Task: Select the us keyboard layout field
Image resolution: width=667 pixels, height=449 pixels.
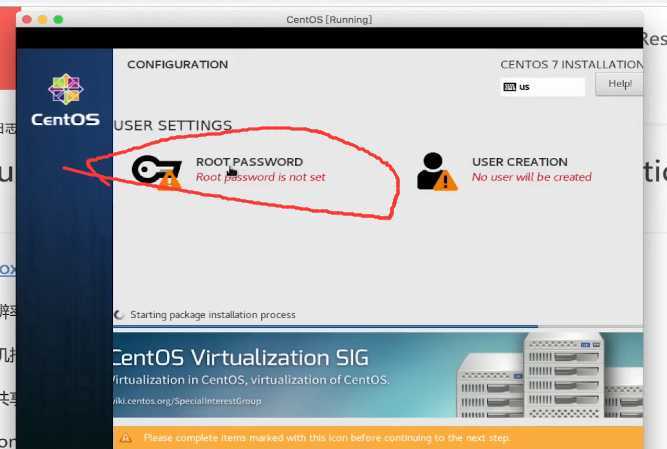Action: [x=542, y=87]
